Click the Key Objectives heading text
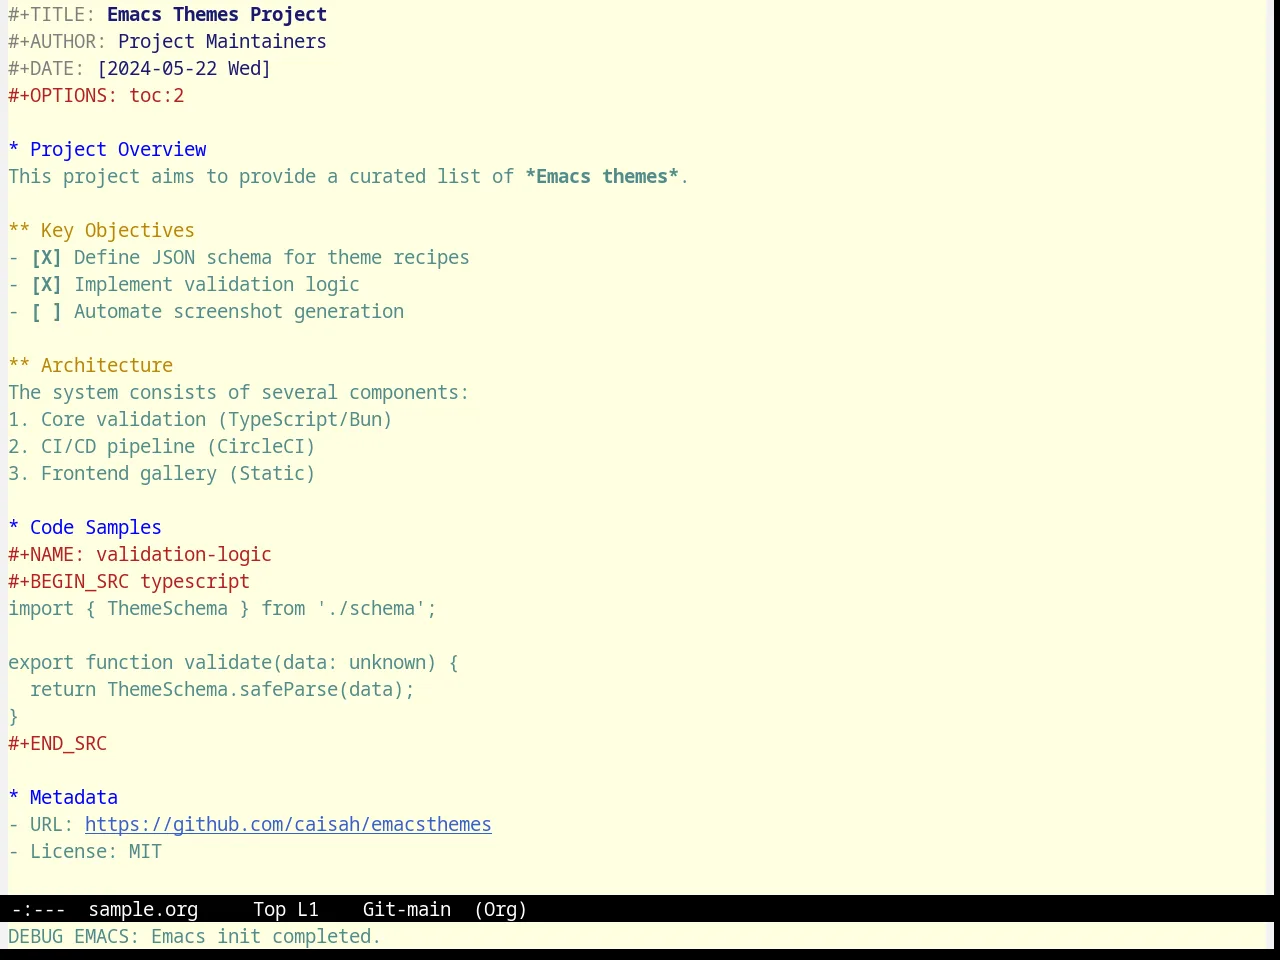The image size is (1280, 960). (118, 230)
